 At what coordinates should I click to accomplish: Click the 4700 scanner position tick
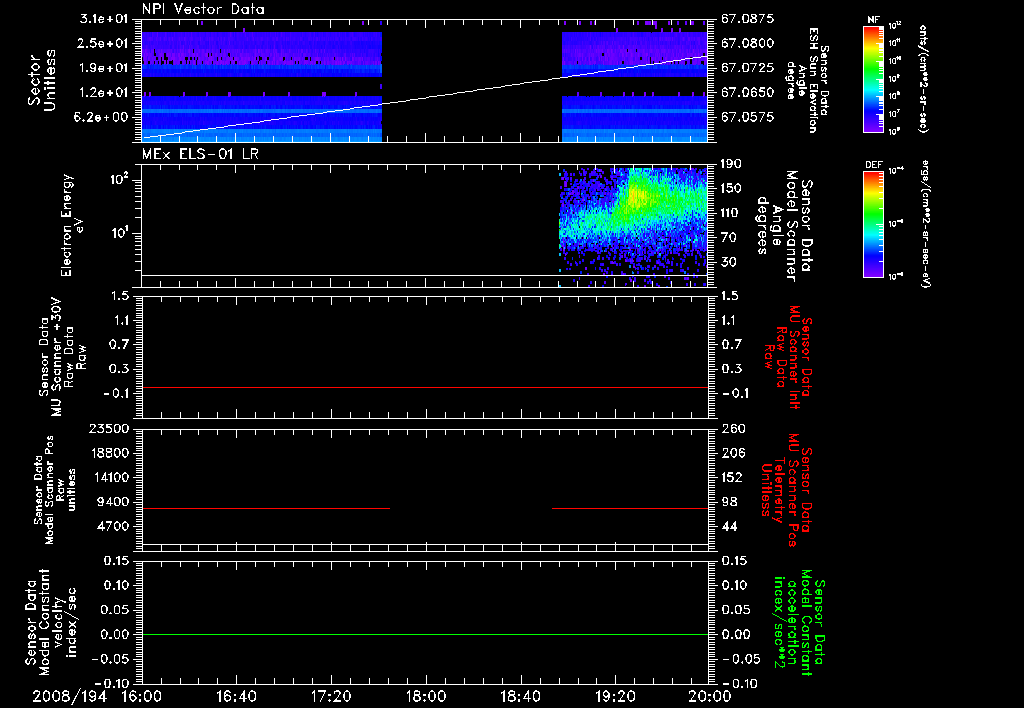[112, 526]
